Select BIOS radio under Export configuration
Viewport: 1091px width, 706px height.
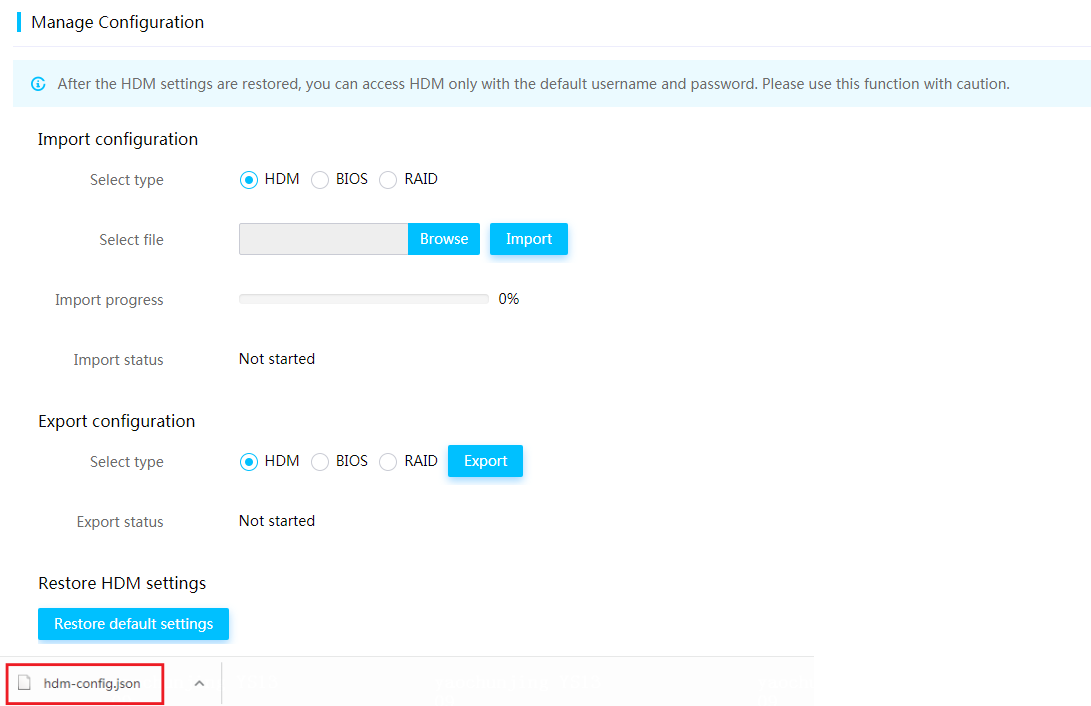point(319,462)
